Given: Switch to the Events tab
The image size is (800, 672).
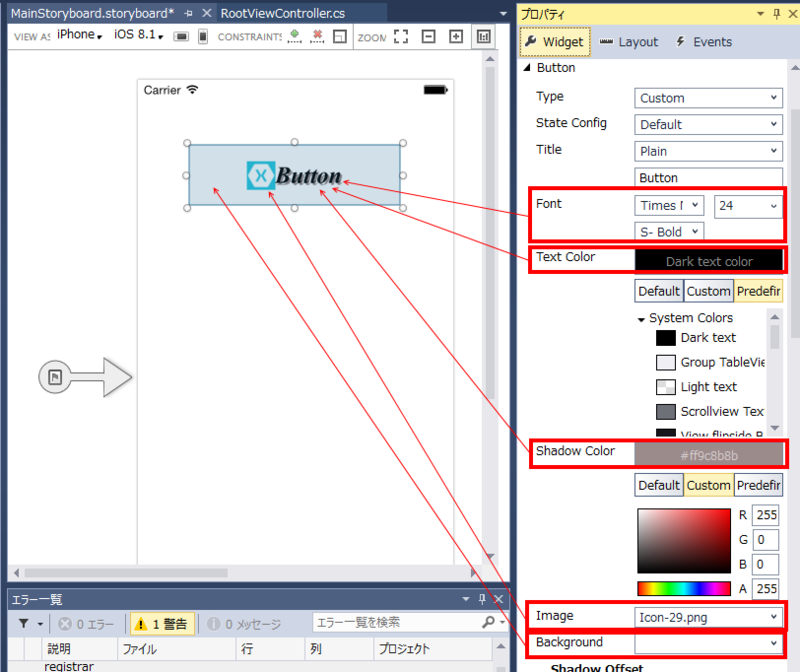Looking at the screenshot, I should click(x=704, y=42).
